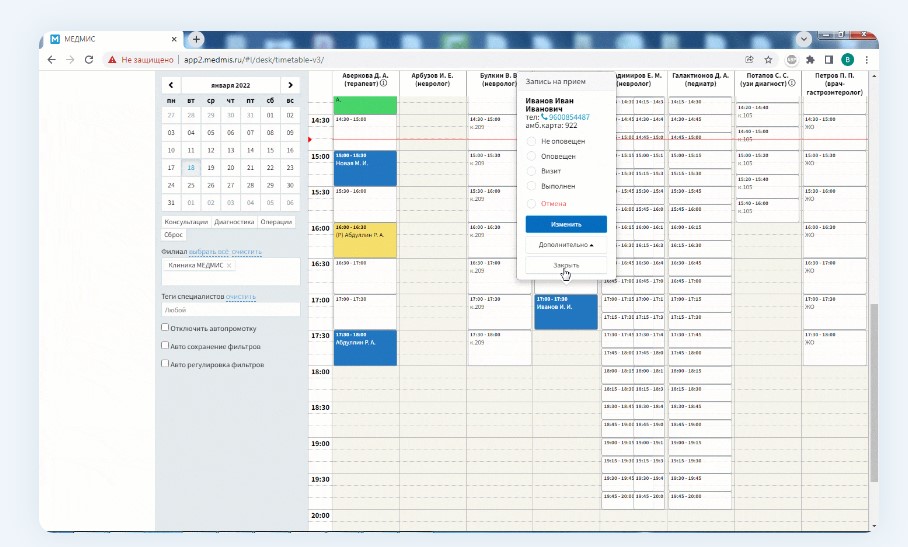Click январь 2022 month header
The image size is (908, 547).
[x=230, y=85]
